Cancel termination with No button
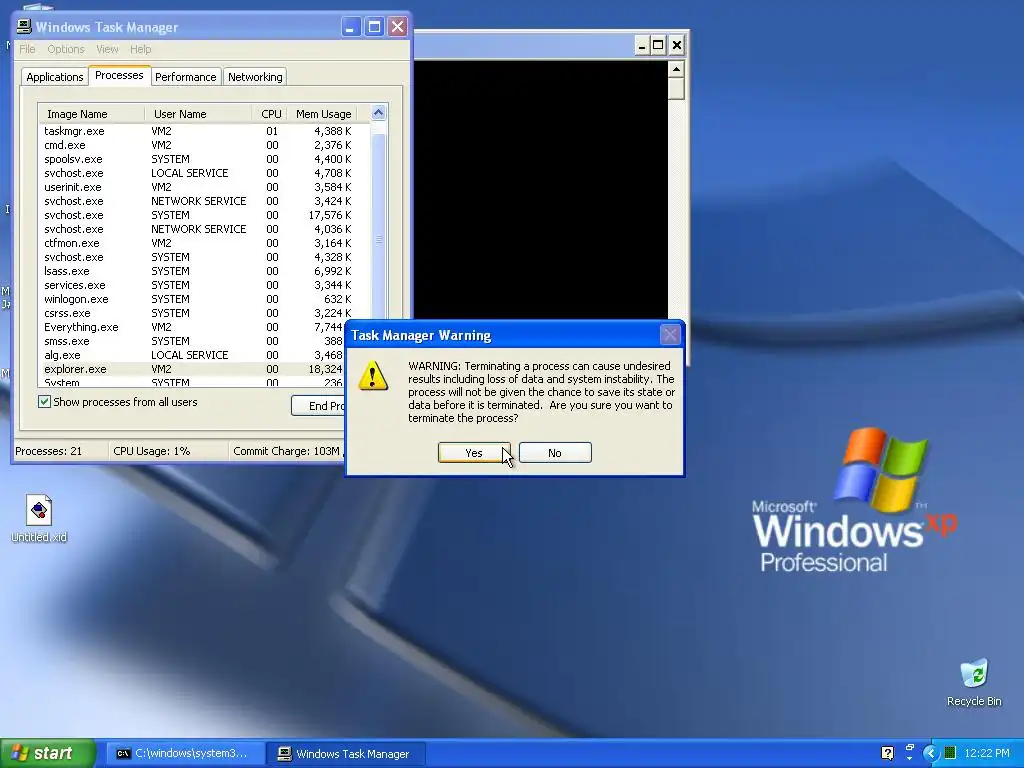Image resolution: width=1024 pixels, height=768 pixels. (555, 453)
